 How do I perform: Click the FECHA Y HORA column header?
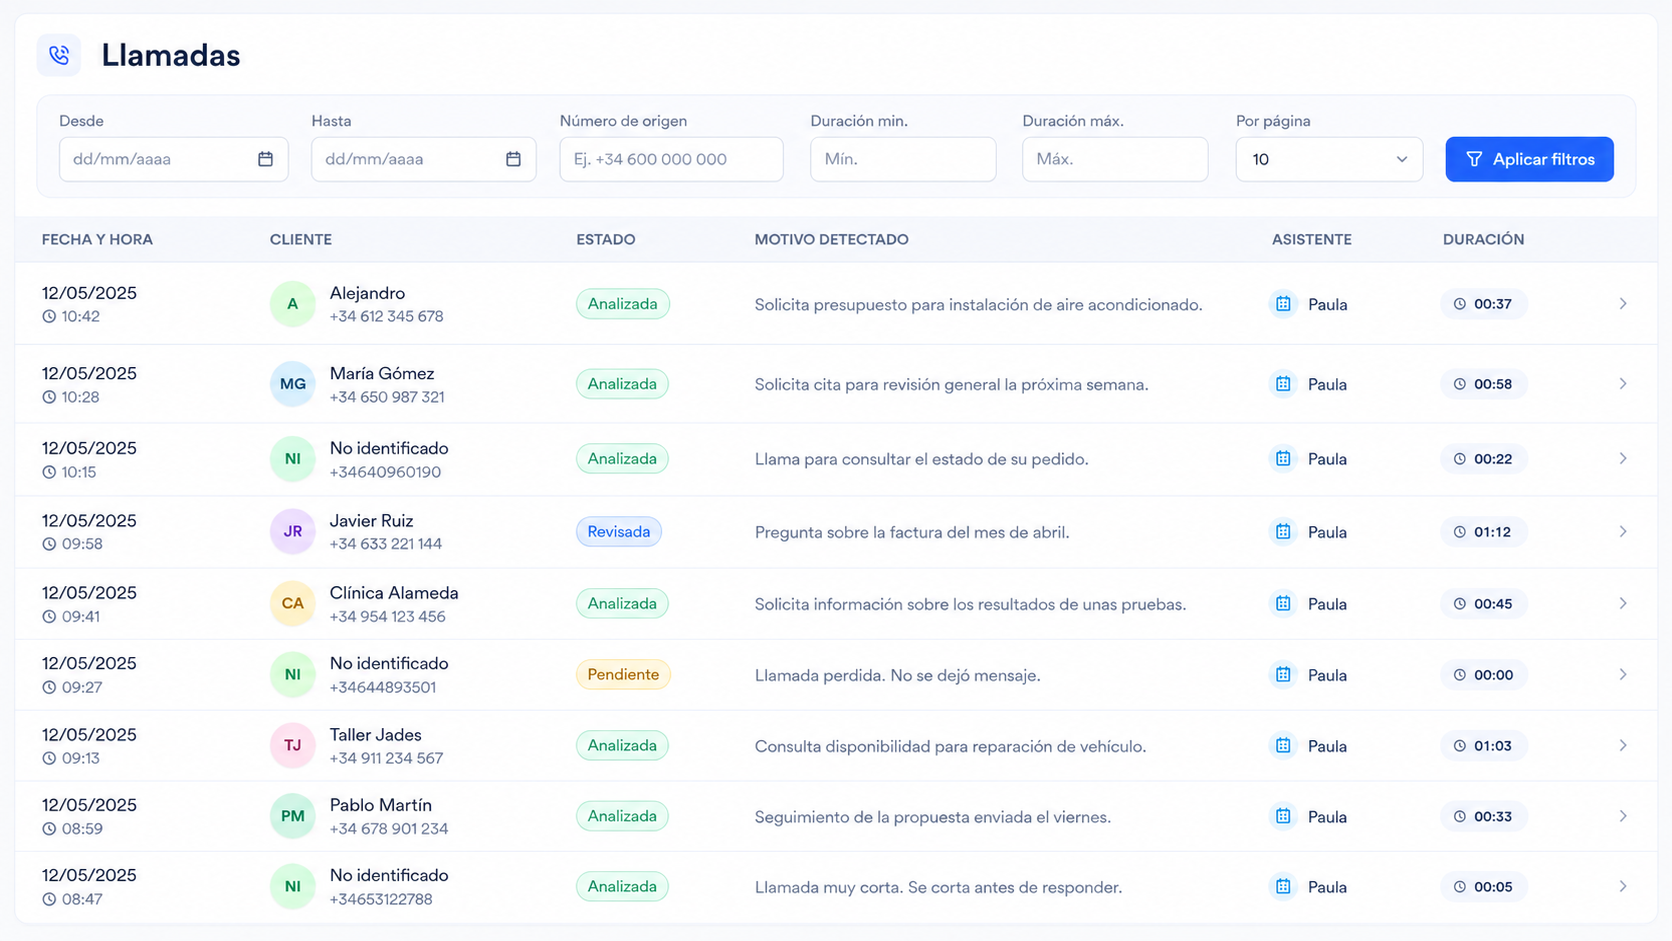coord(97,240)
